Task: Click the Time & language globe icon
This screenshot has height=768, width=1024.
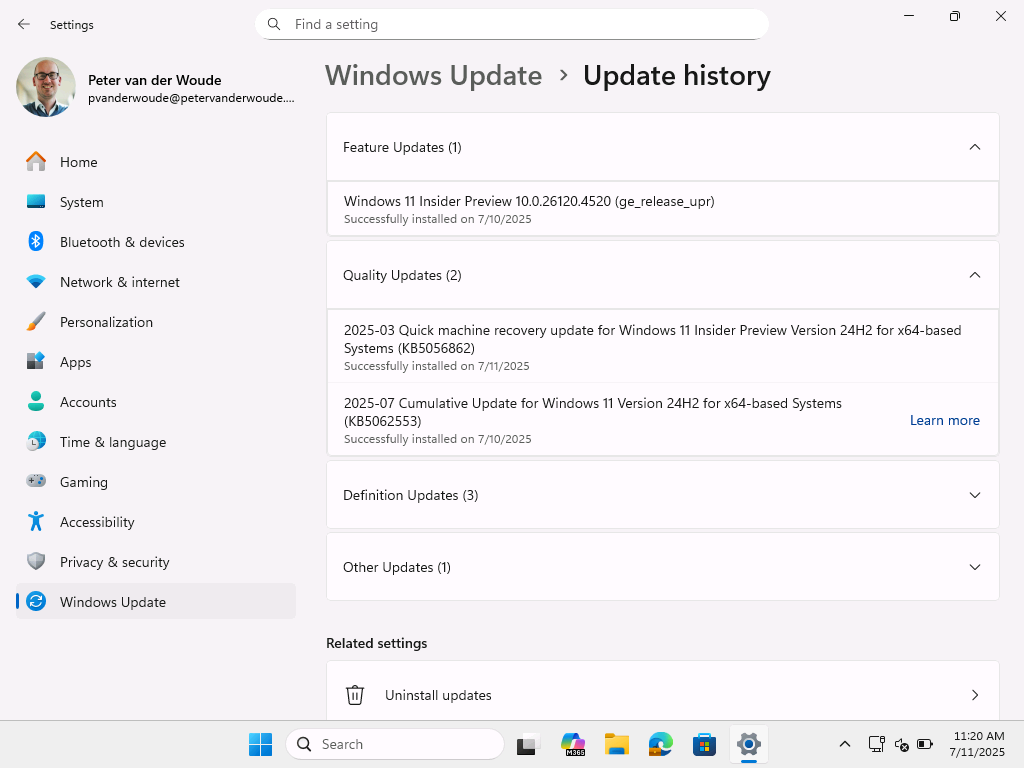Action: tap(36, 442)
